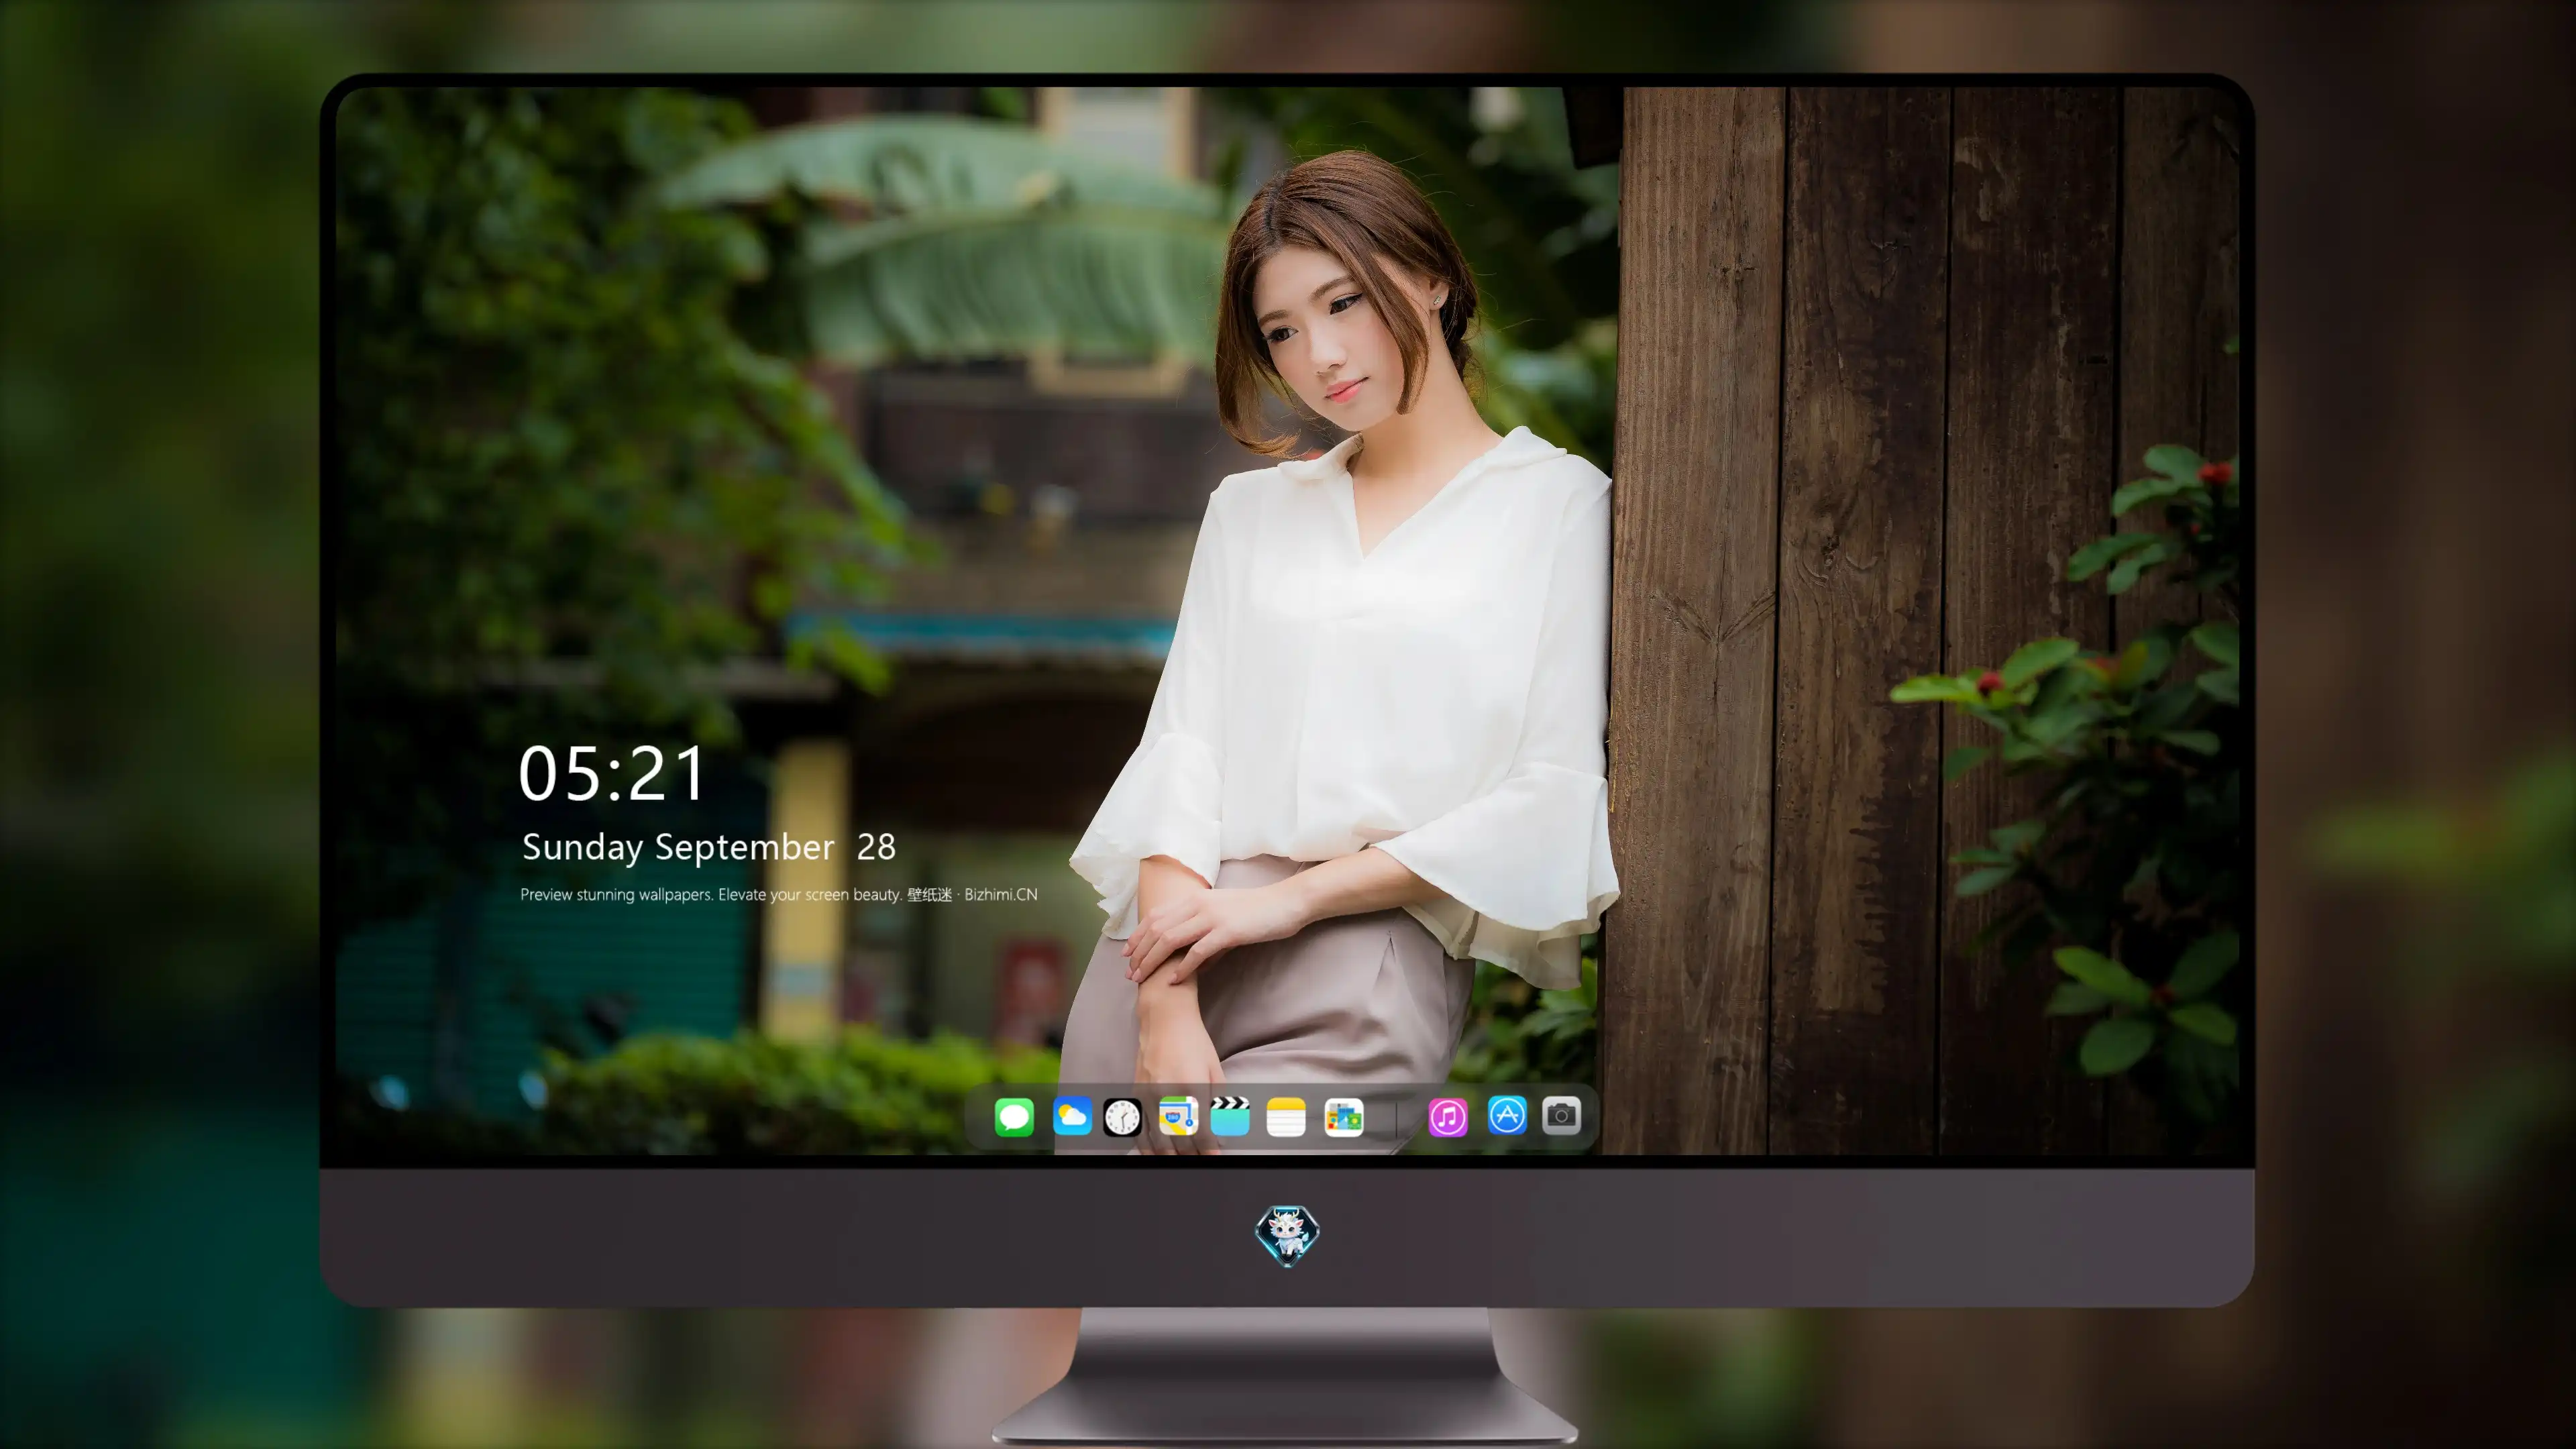Viewport: 2576px width, 1449px height.
Task: Open the Clock app icon
Action: [1122, 1117]
